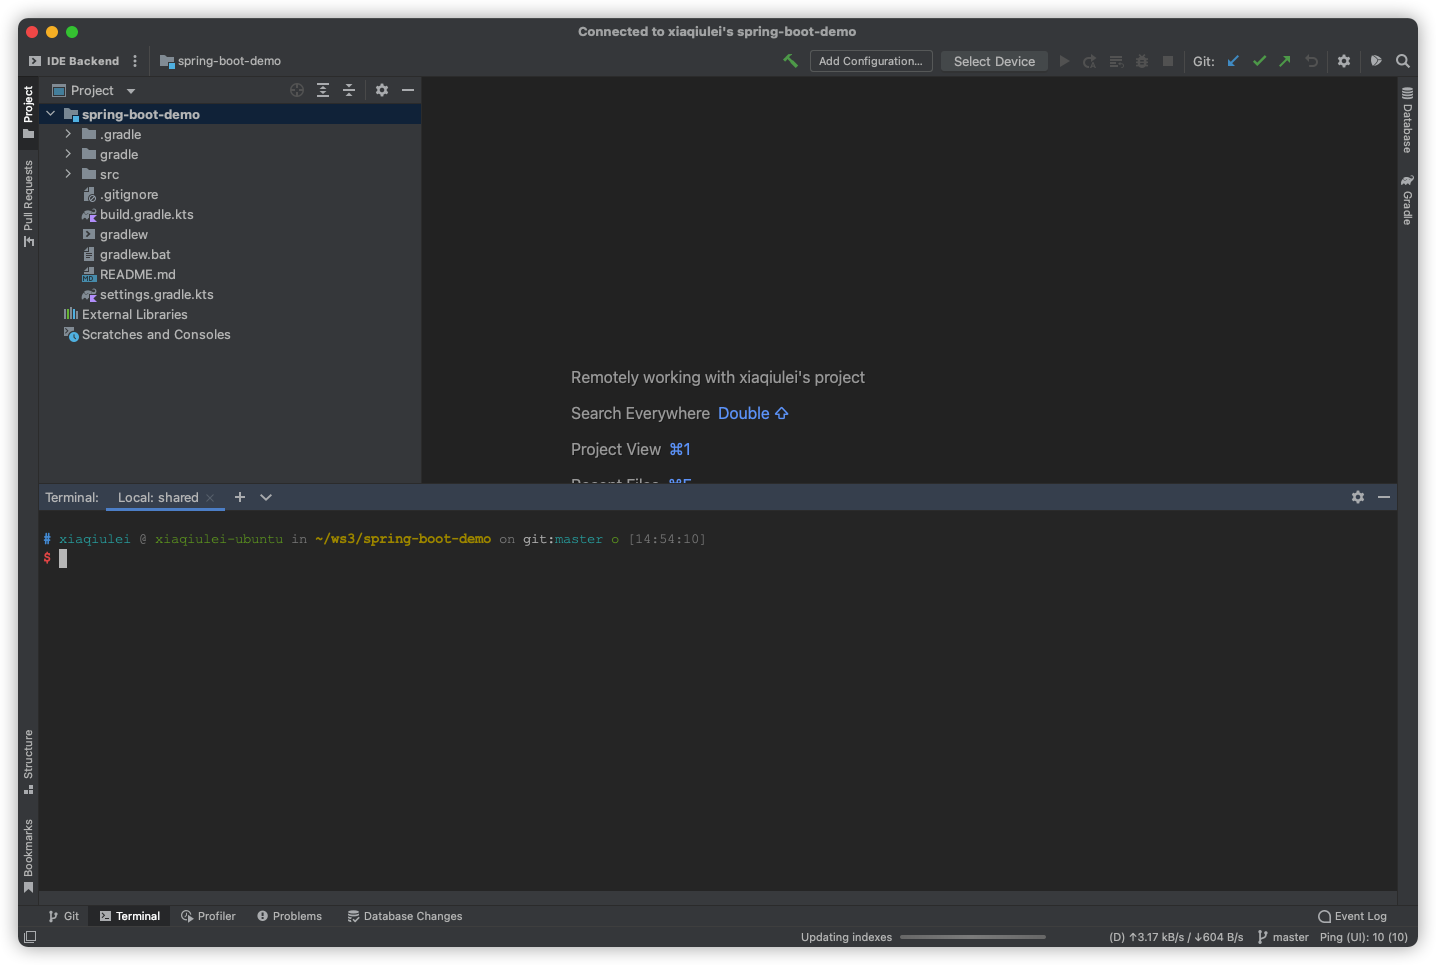Open Database side panel tab

[1407, 120]
